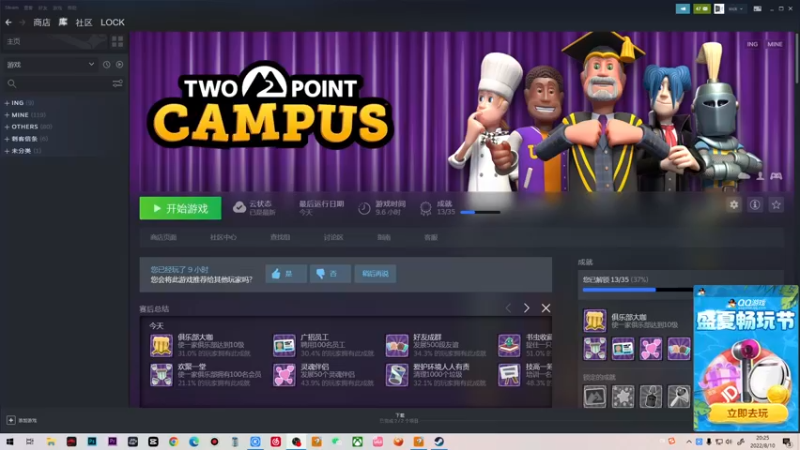Image resolution: width=800 pixels, height=450 pixels.
Task: Open the downloads status at bottom
Action: [399, 418]
